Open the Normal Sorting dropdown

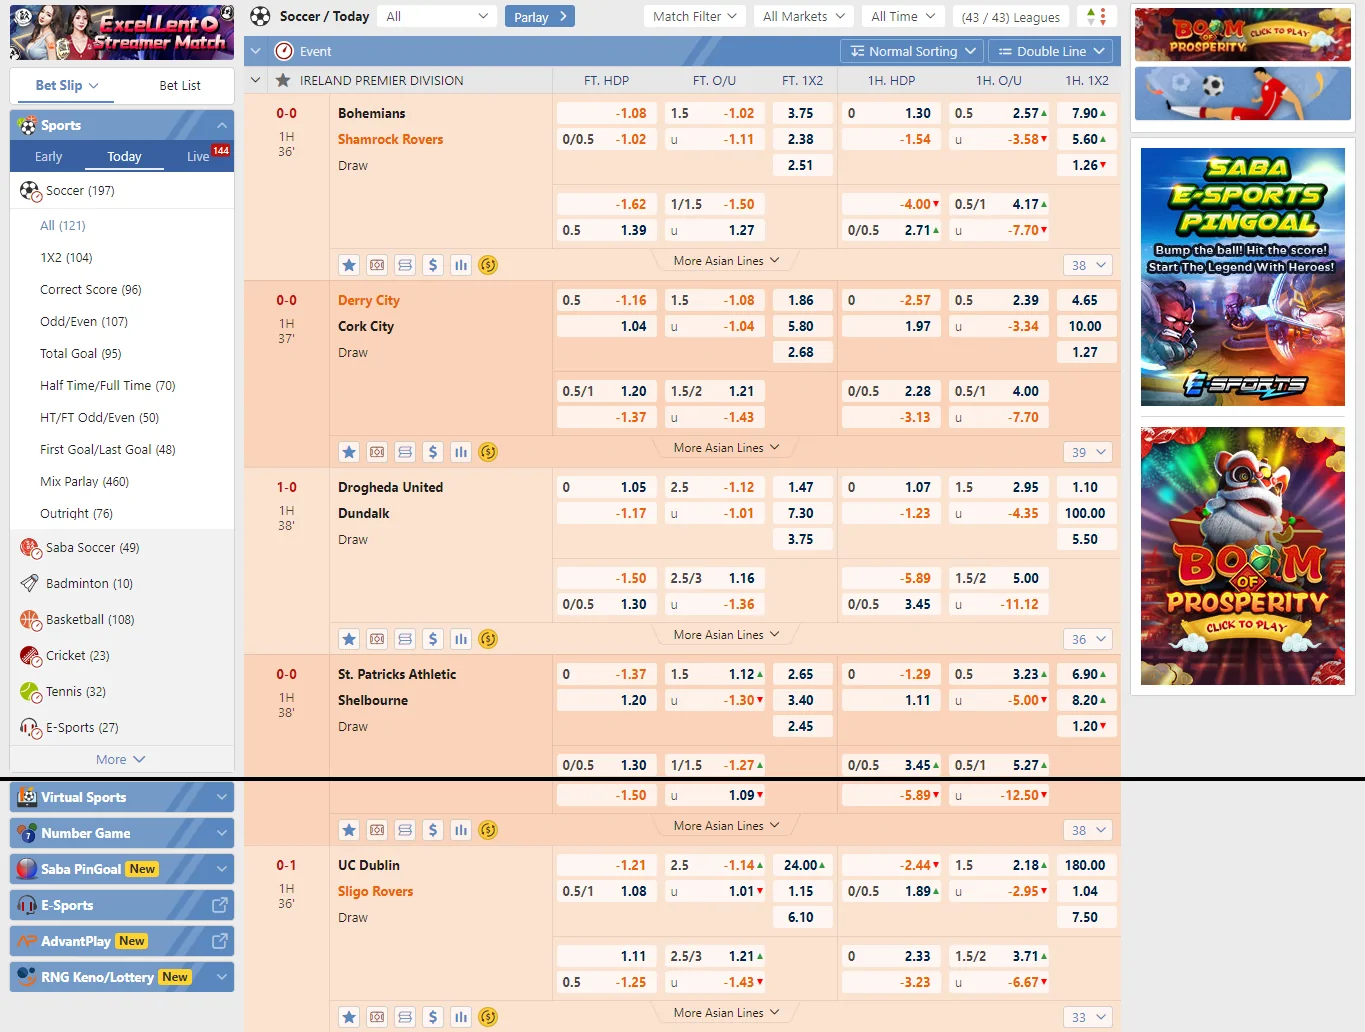(x=912, y=51)
